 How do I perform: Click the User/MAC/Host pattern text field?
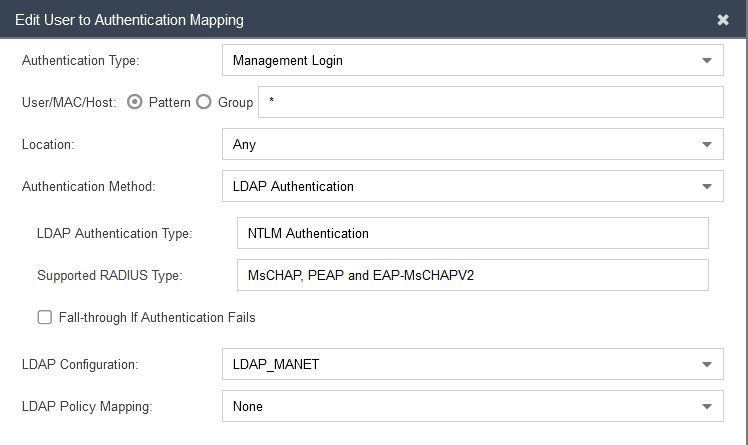(x=490, y=102)
